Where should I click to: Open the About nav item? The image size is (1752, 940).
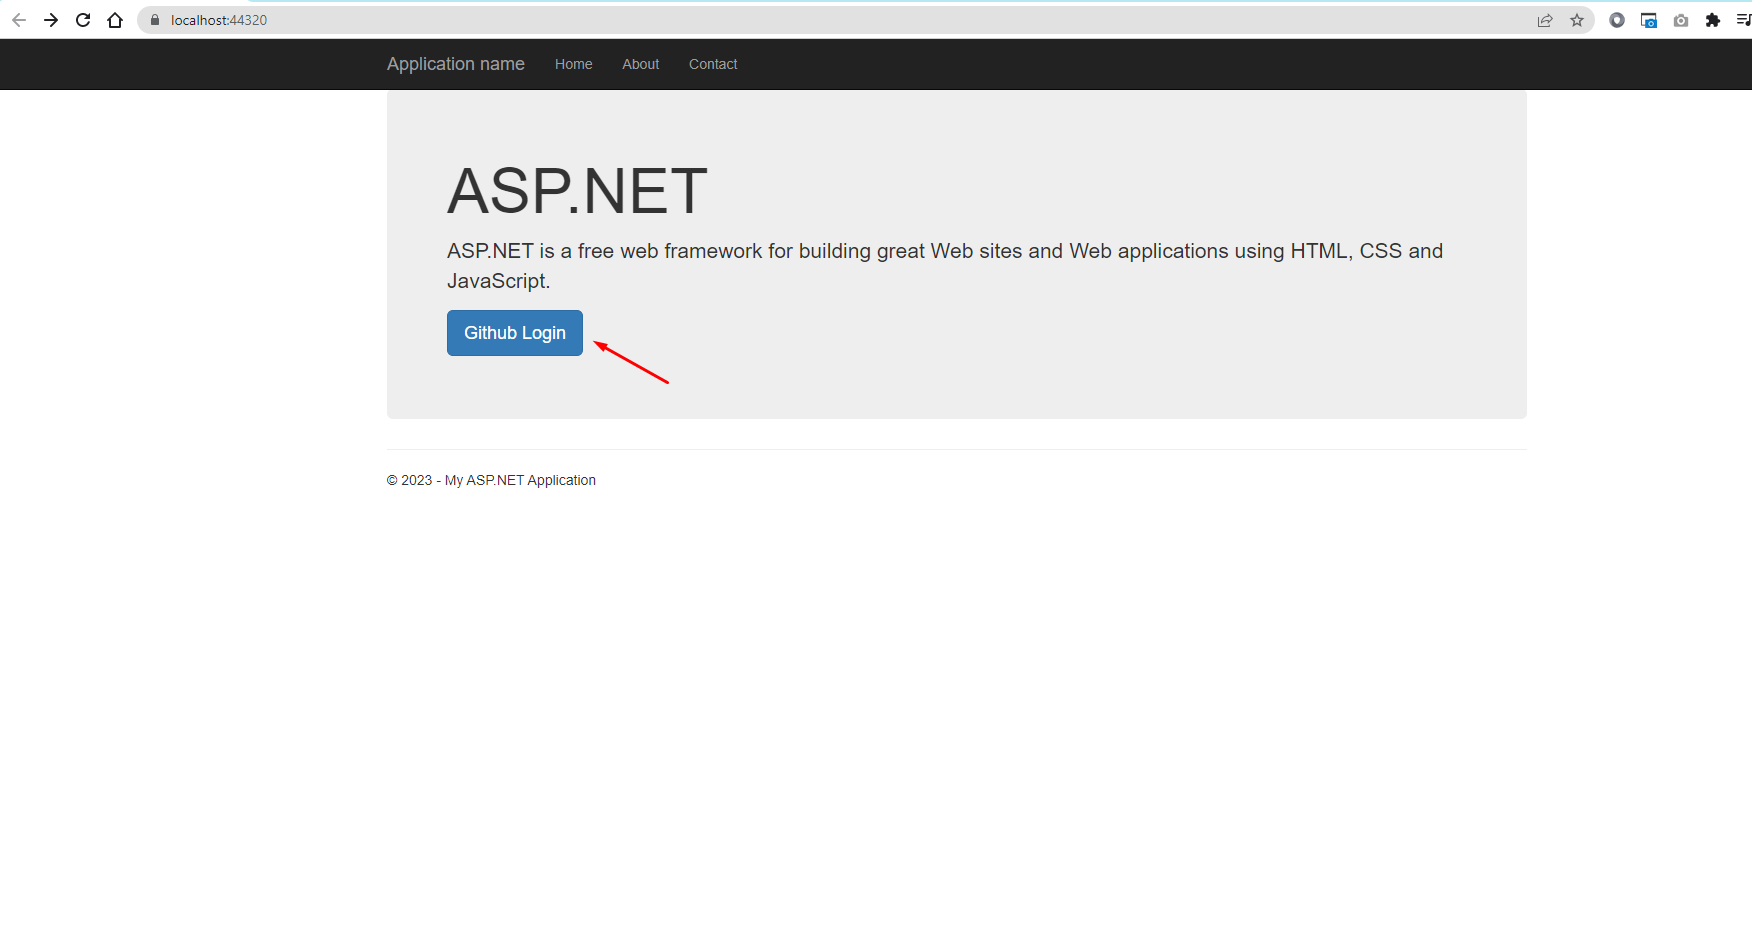(x=641, y=64)
